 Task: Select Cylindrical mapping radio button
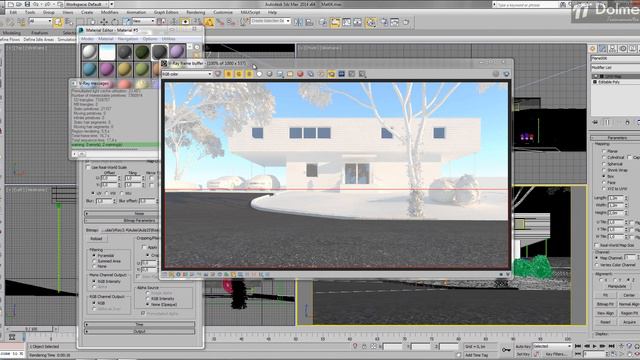604,157
